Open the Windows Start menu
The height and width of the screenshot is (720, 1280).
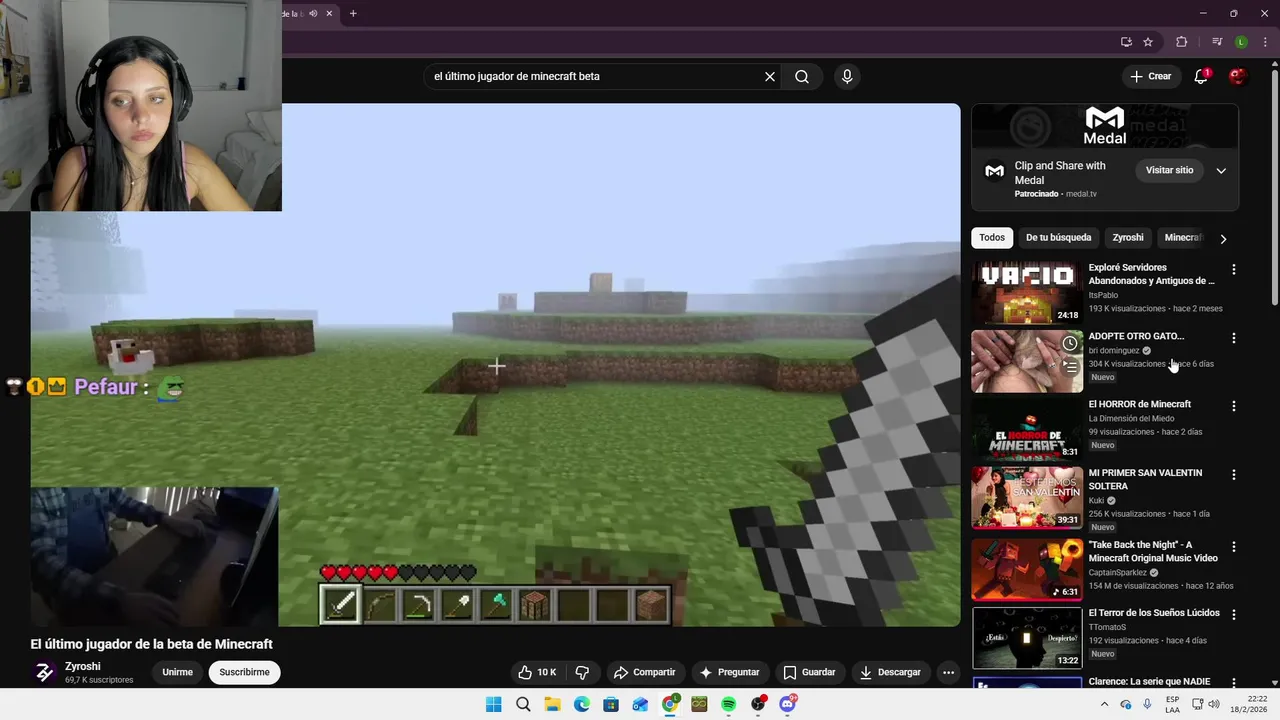[493, 704]
